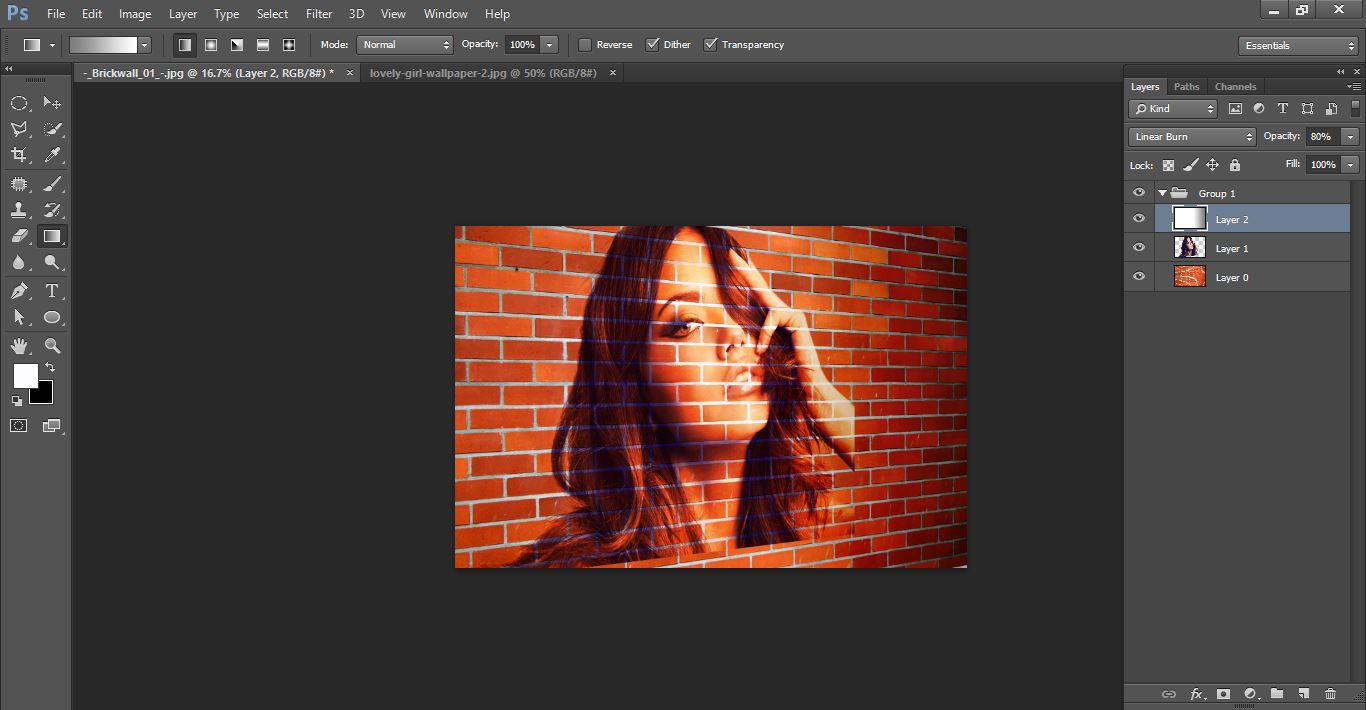Open the Opacity dropdown in Layers panel

(1350, 136)
